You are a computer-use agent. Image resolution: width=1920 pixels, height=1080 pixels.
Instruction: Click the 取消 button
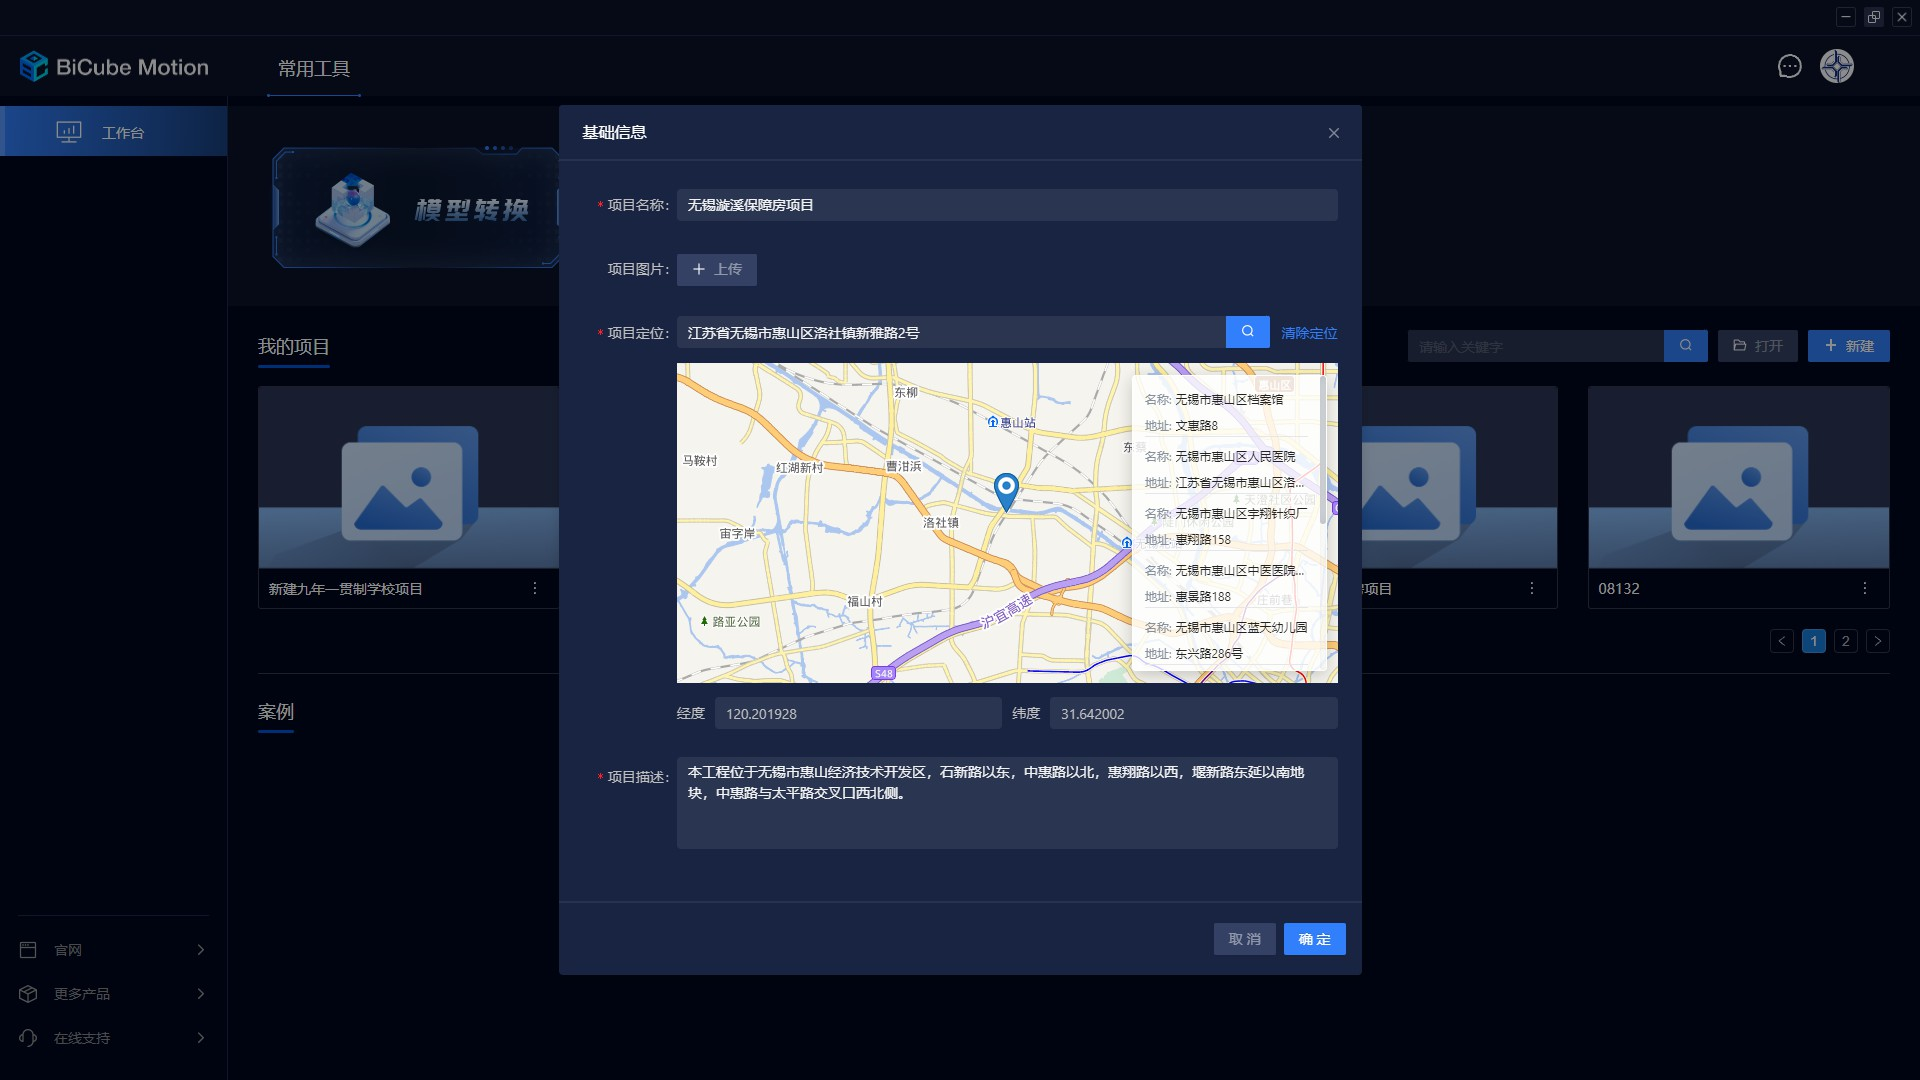[1244, 939]
